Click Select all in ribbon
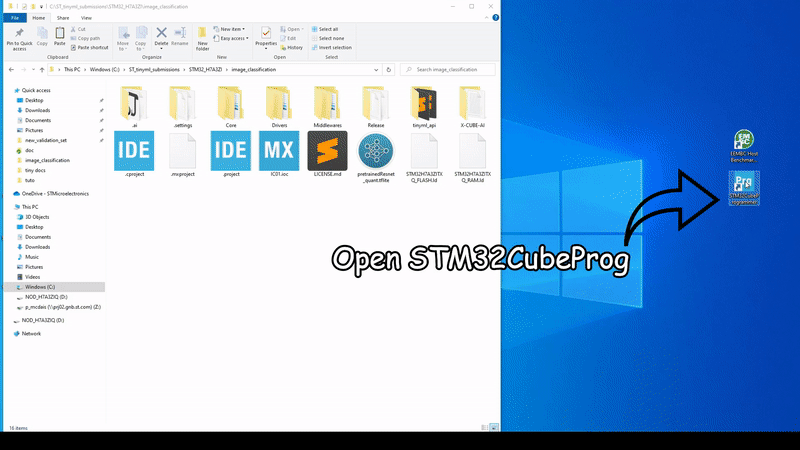This screenshot has height=450, width=800. (x=325, y=29)
